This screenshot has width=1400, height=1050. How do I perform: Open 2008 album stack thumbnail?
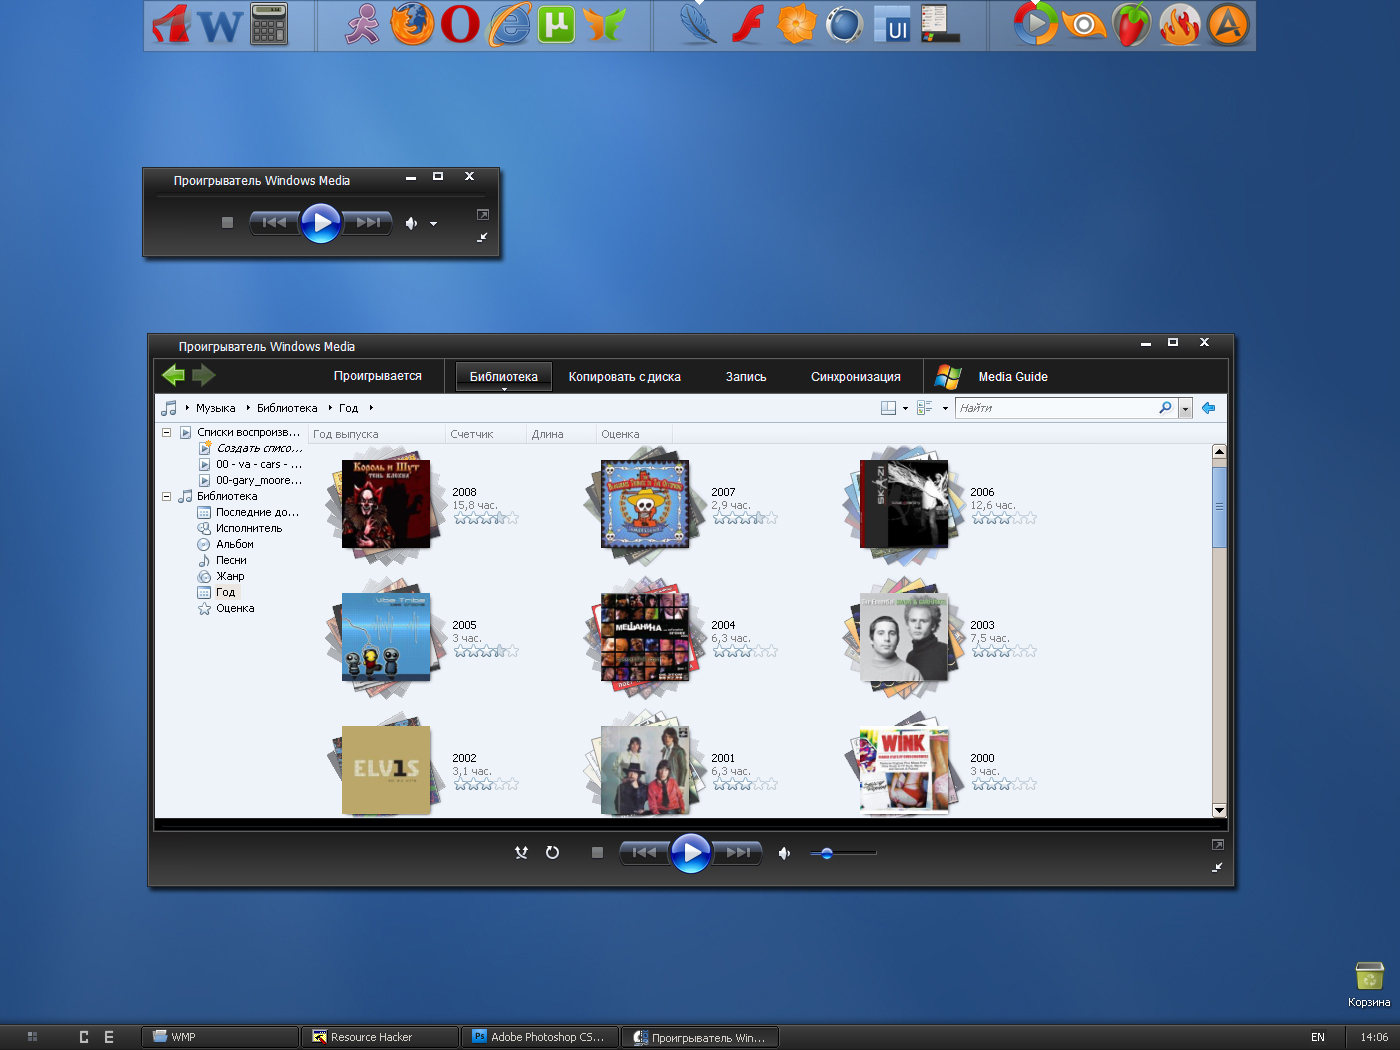tap(386, 504)
